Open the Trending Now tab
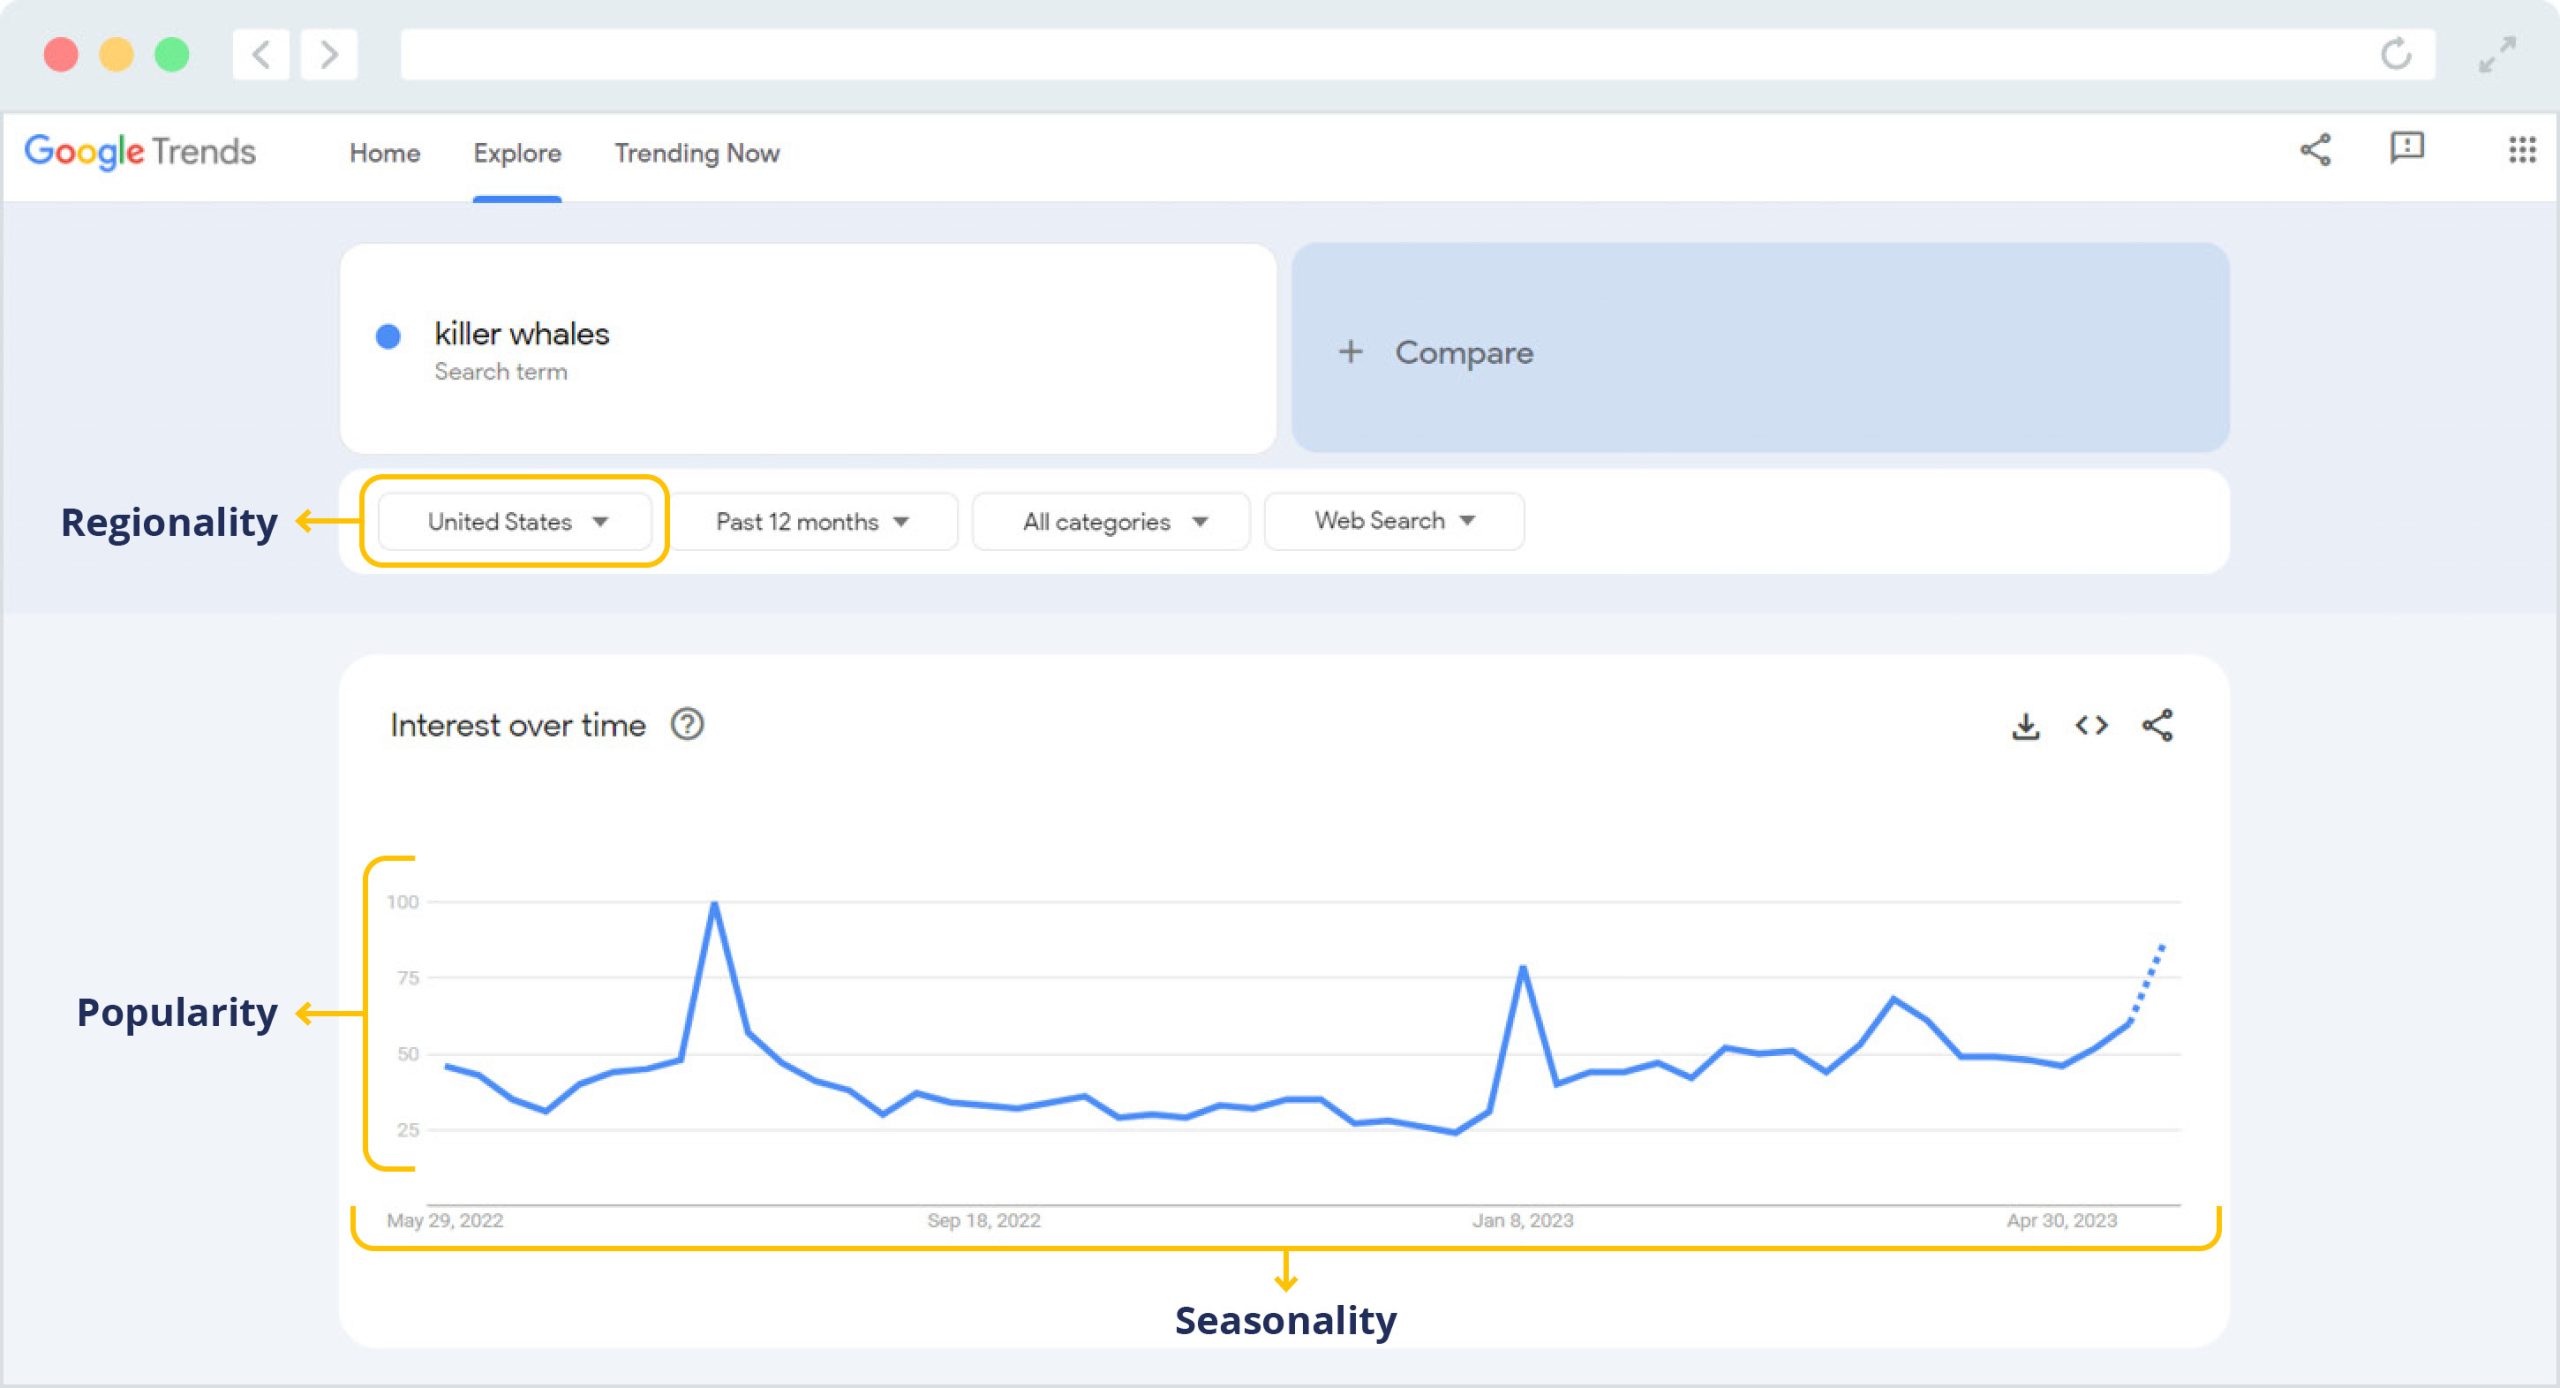This screenshot has height=1388, width=2560. (x=696, y=153)
